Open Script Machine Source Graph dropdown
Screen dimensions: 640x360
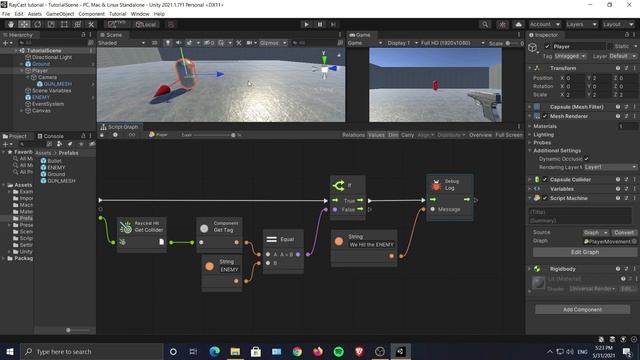(596, 233)
